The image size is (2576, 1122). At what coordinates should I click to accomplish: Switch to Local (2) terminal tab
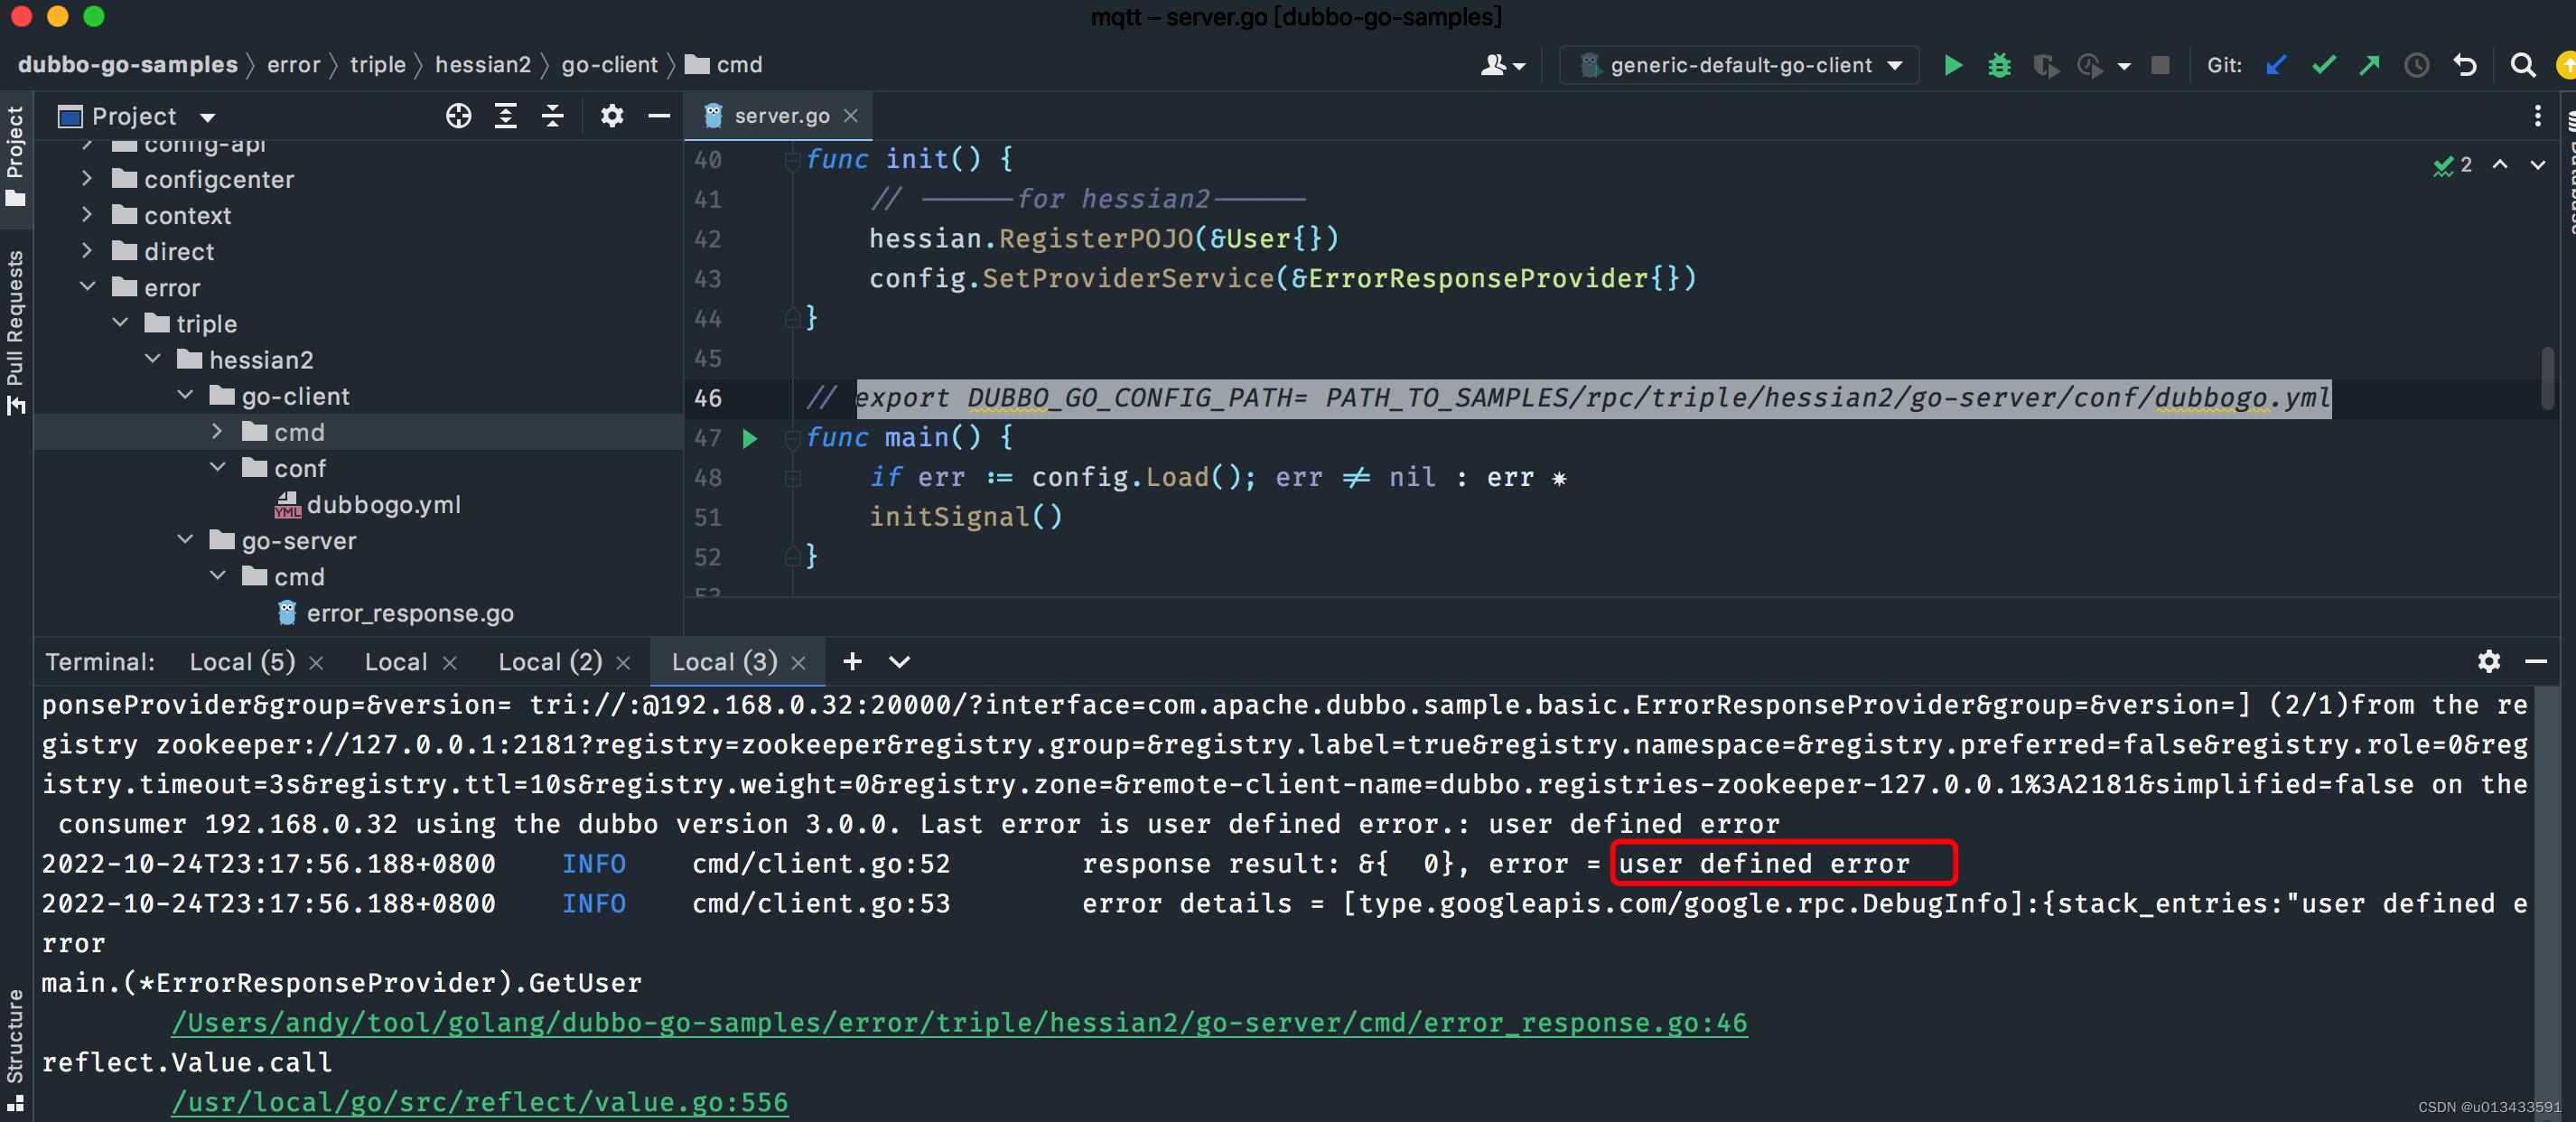point(550,662)
